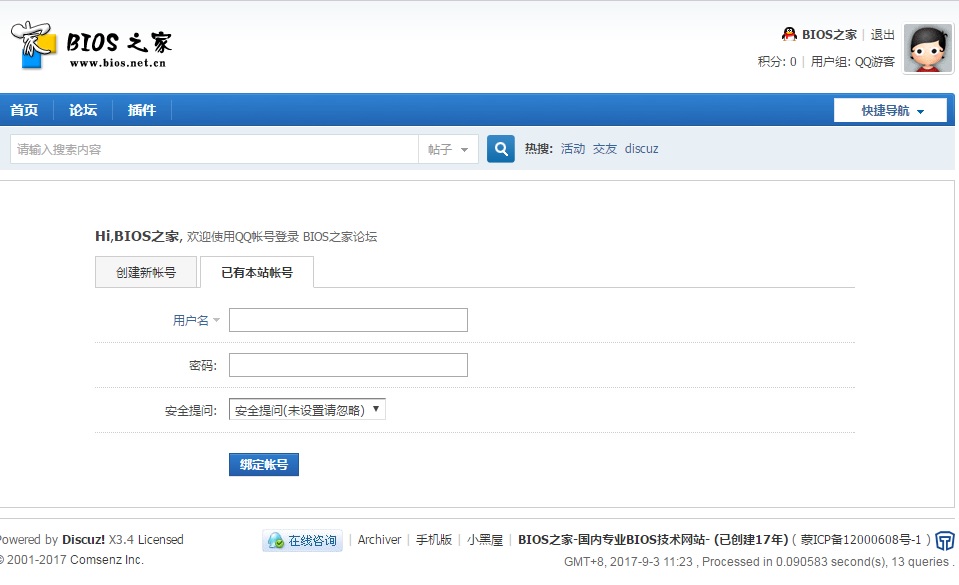The image size is (959, 585).
Task: Click the BIOS之家 site logo
Action: click(91, 45)
